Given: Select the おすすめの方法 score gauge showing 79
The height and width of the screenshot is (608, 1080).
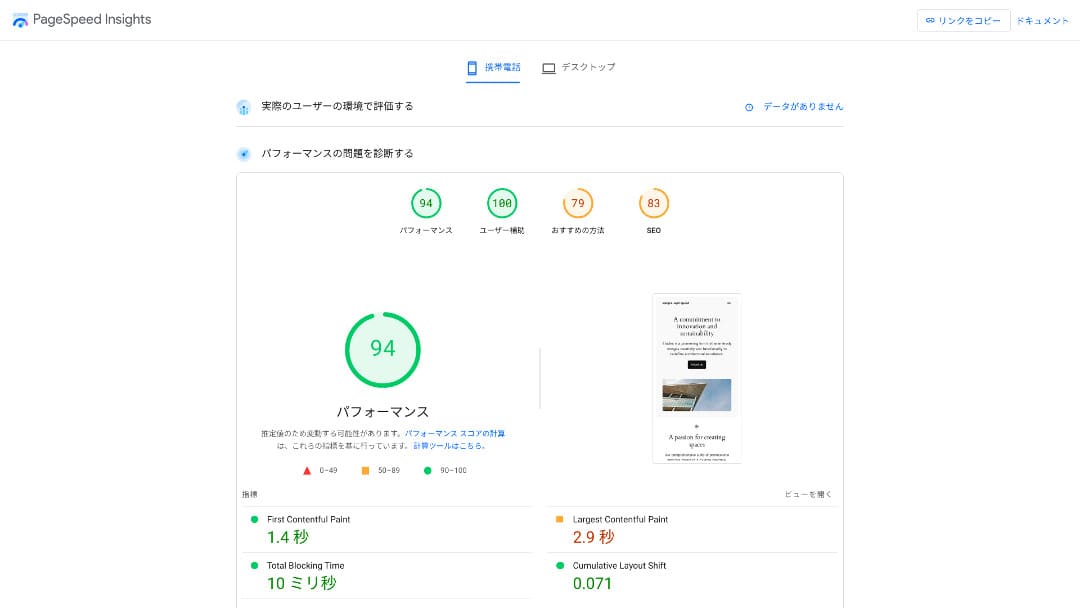Looking at the screenshot, I should pyautogui.click(x=578, y=204).
